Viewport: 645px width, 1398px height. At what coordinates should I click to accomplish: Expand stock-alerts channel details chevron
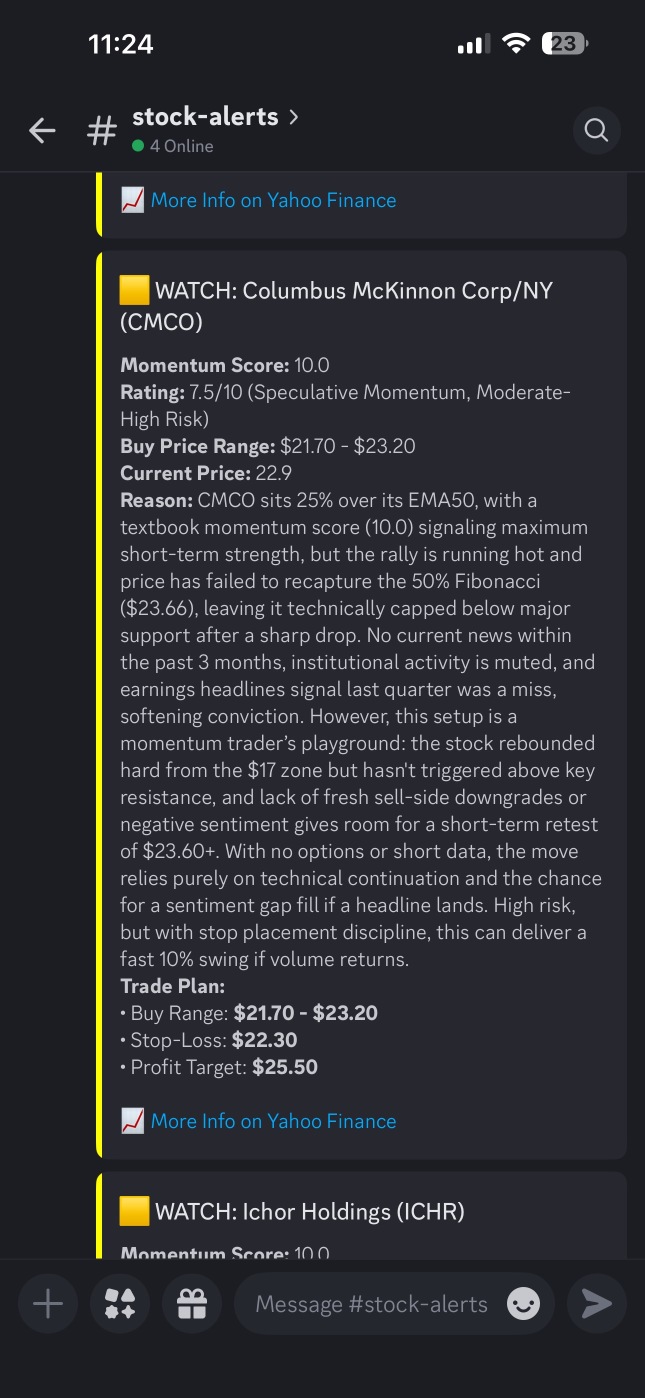click(293, 116)
